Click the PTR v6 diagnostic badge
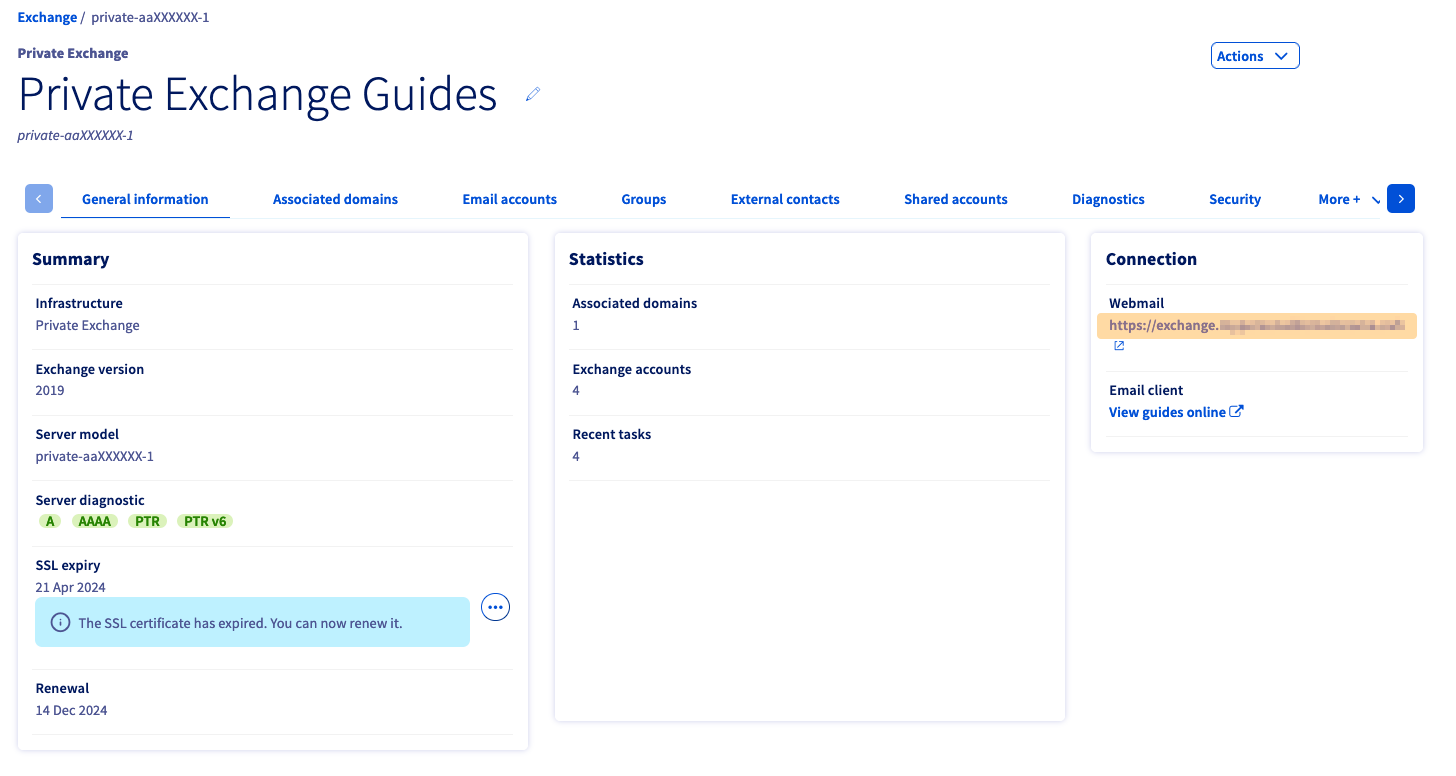This screenshot has width=1456, height=776. click(205, 521)
